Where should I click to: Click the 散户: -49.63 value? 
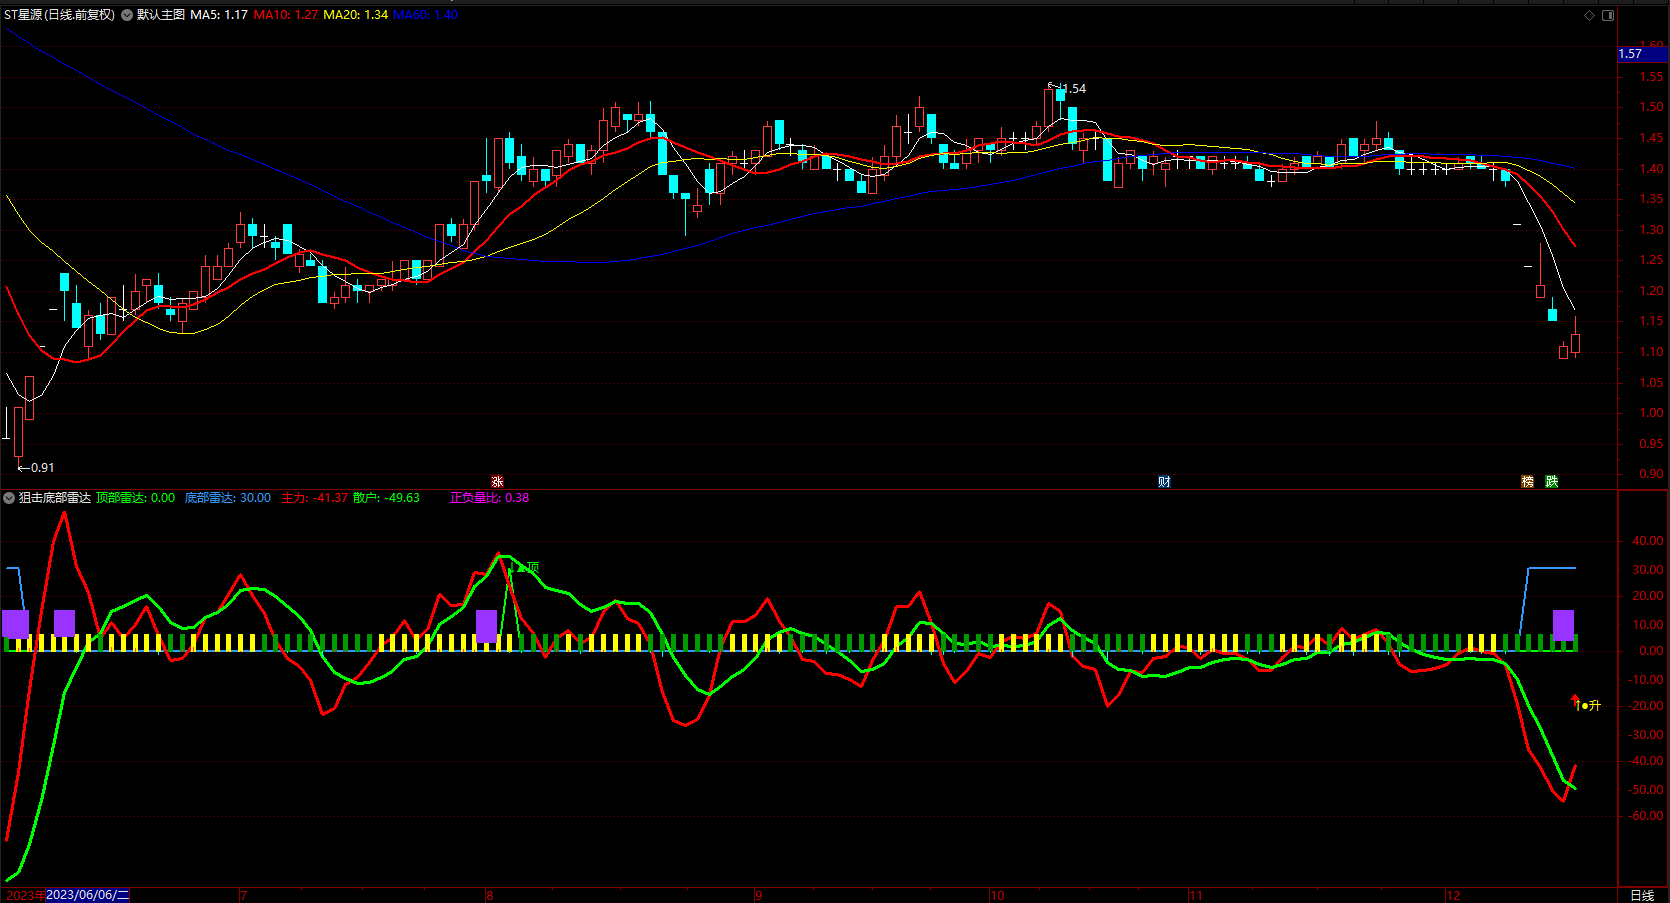(387, 498)
